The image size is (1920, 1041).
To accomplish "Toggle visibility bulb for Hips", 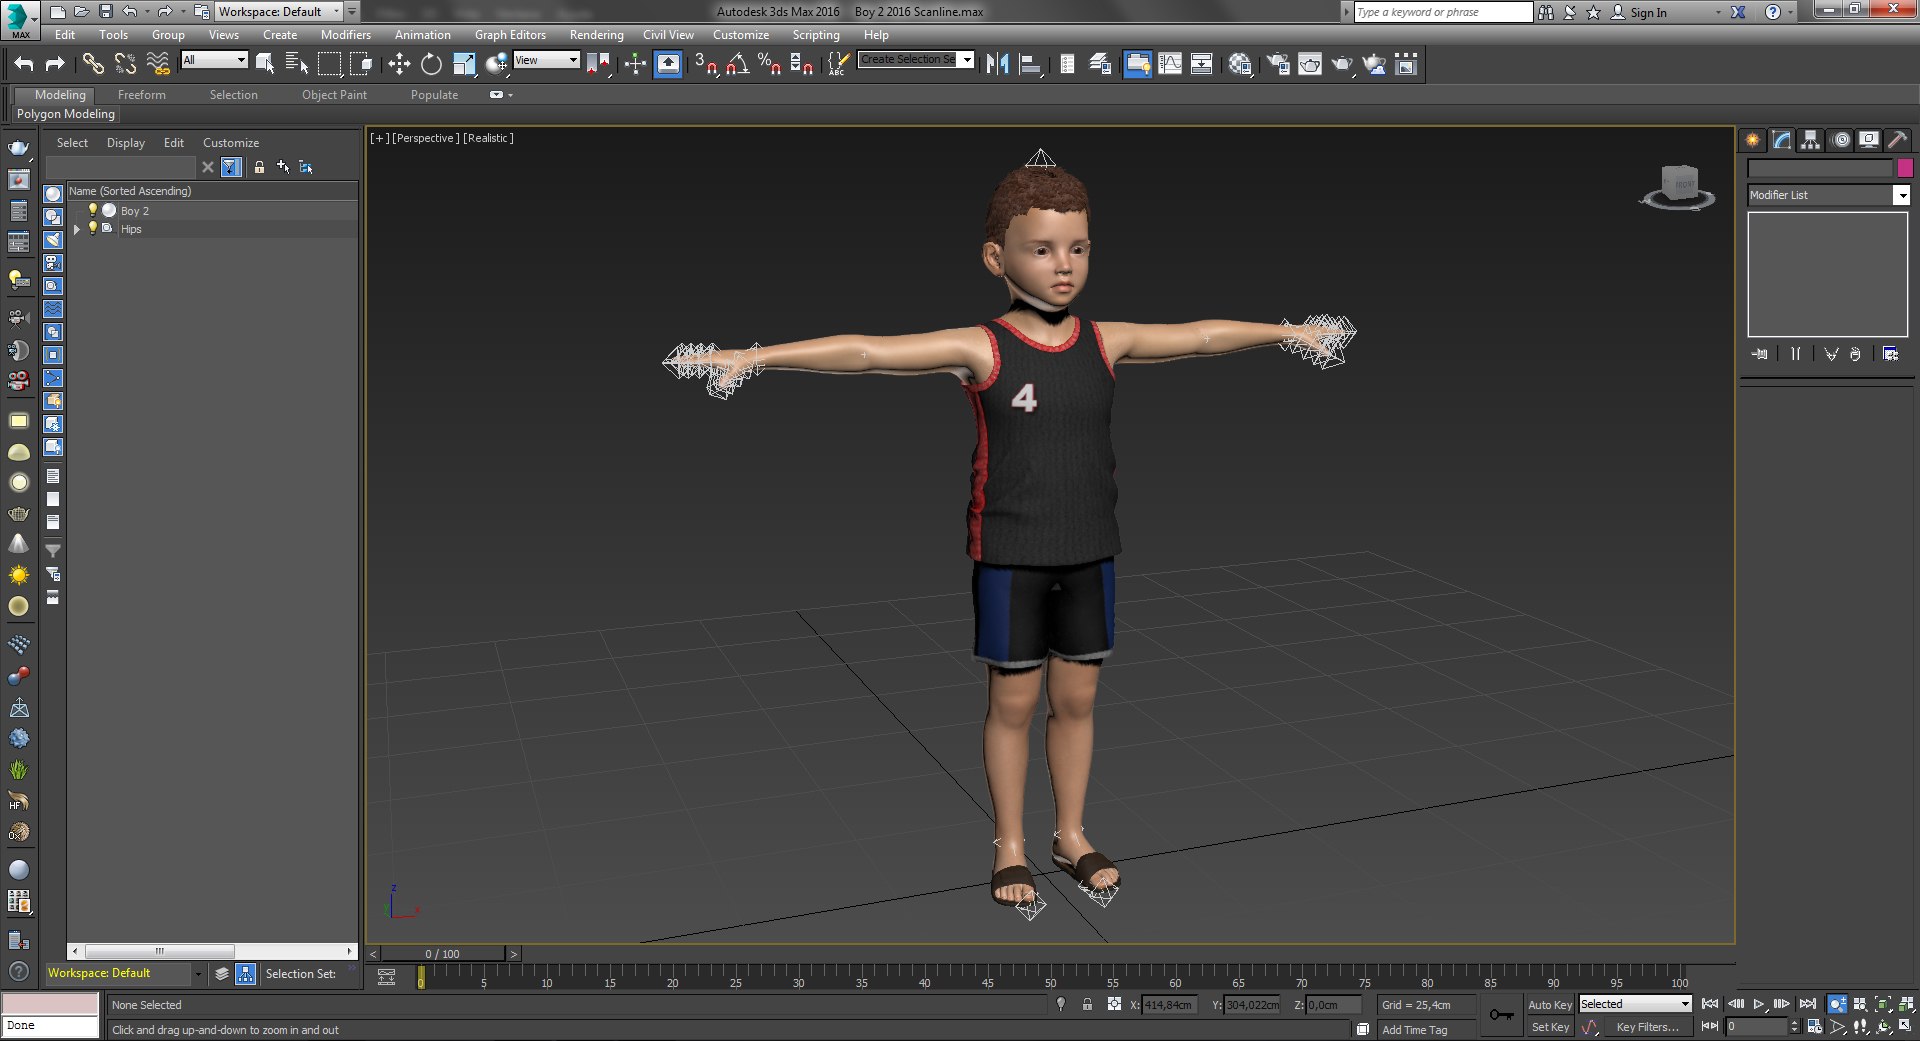I will [92, 228].
